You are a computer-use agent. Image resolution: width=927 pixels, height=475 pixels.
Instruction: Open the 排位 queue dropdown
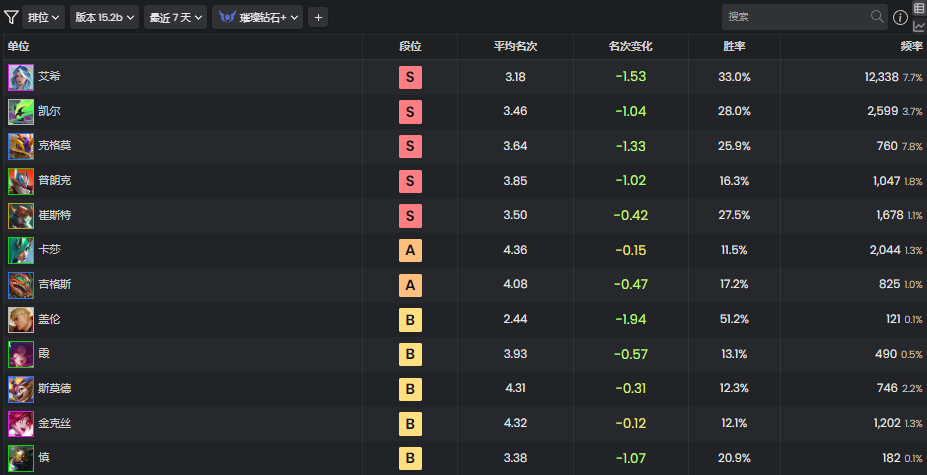(44, 17)
